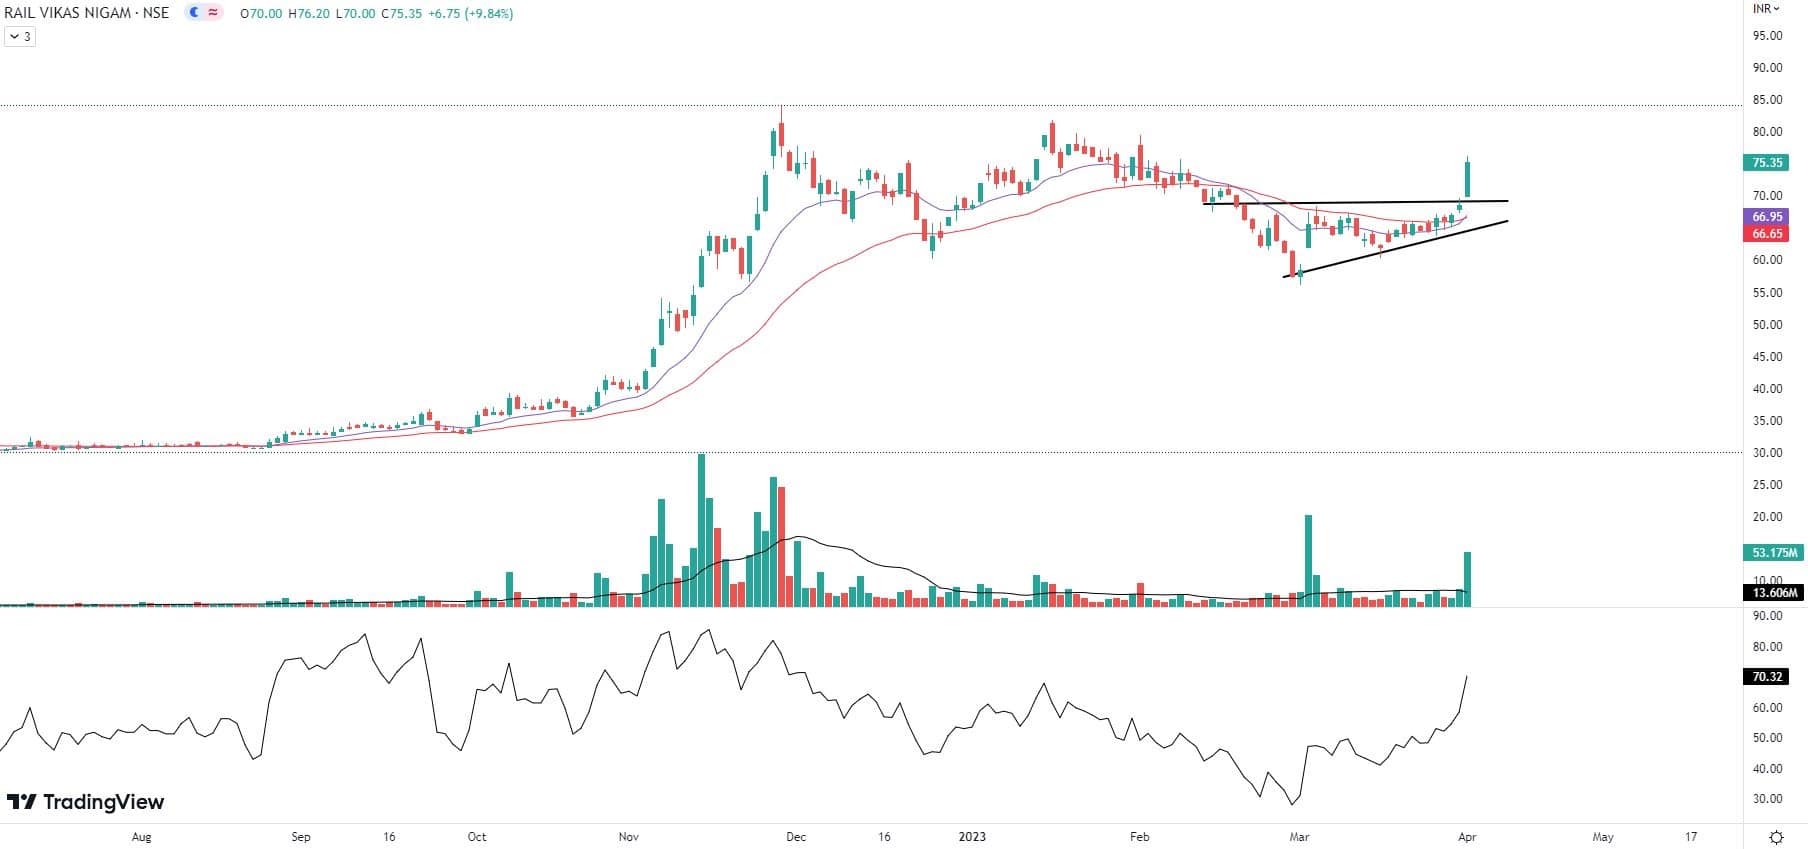Click the blue moon market-status icon
1808x849 pixels.
click(193, 13)
